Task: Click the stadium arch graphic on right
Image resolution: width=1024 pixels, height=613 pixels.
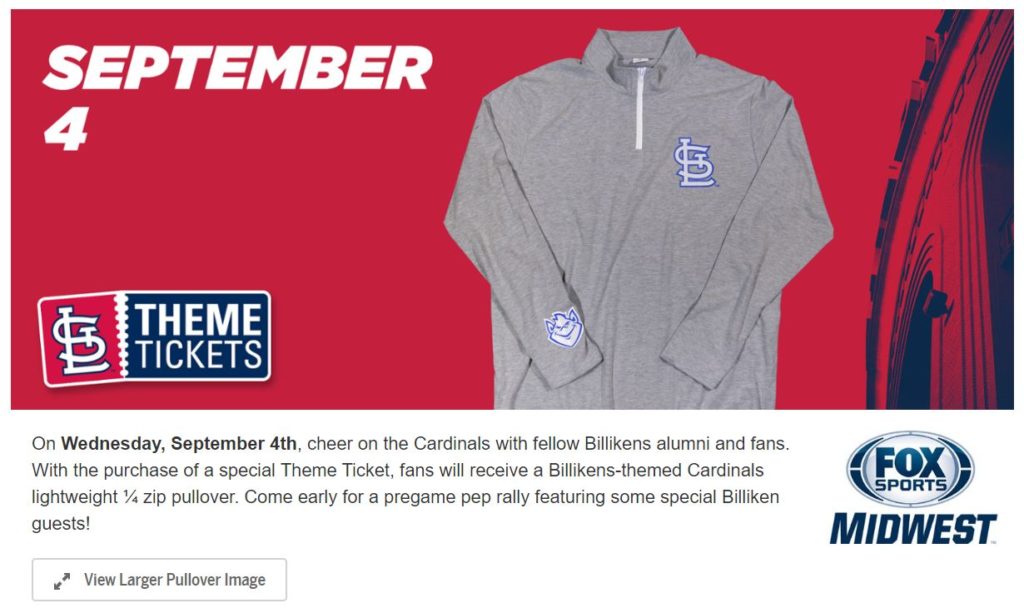Action: point(940,209)
